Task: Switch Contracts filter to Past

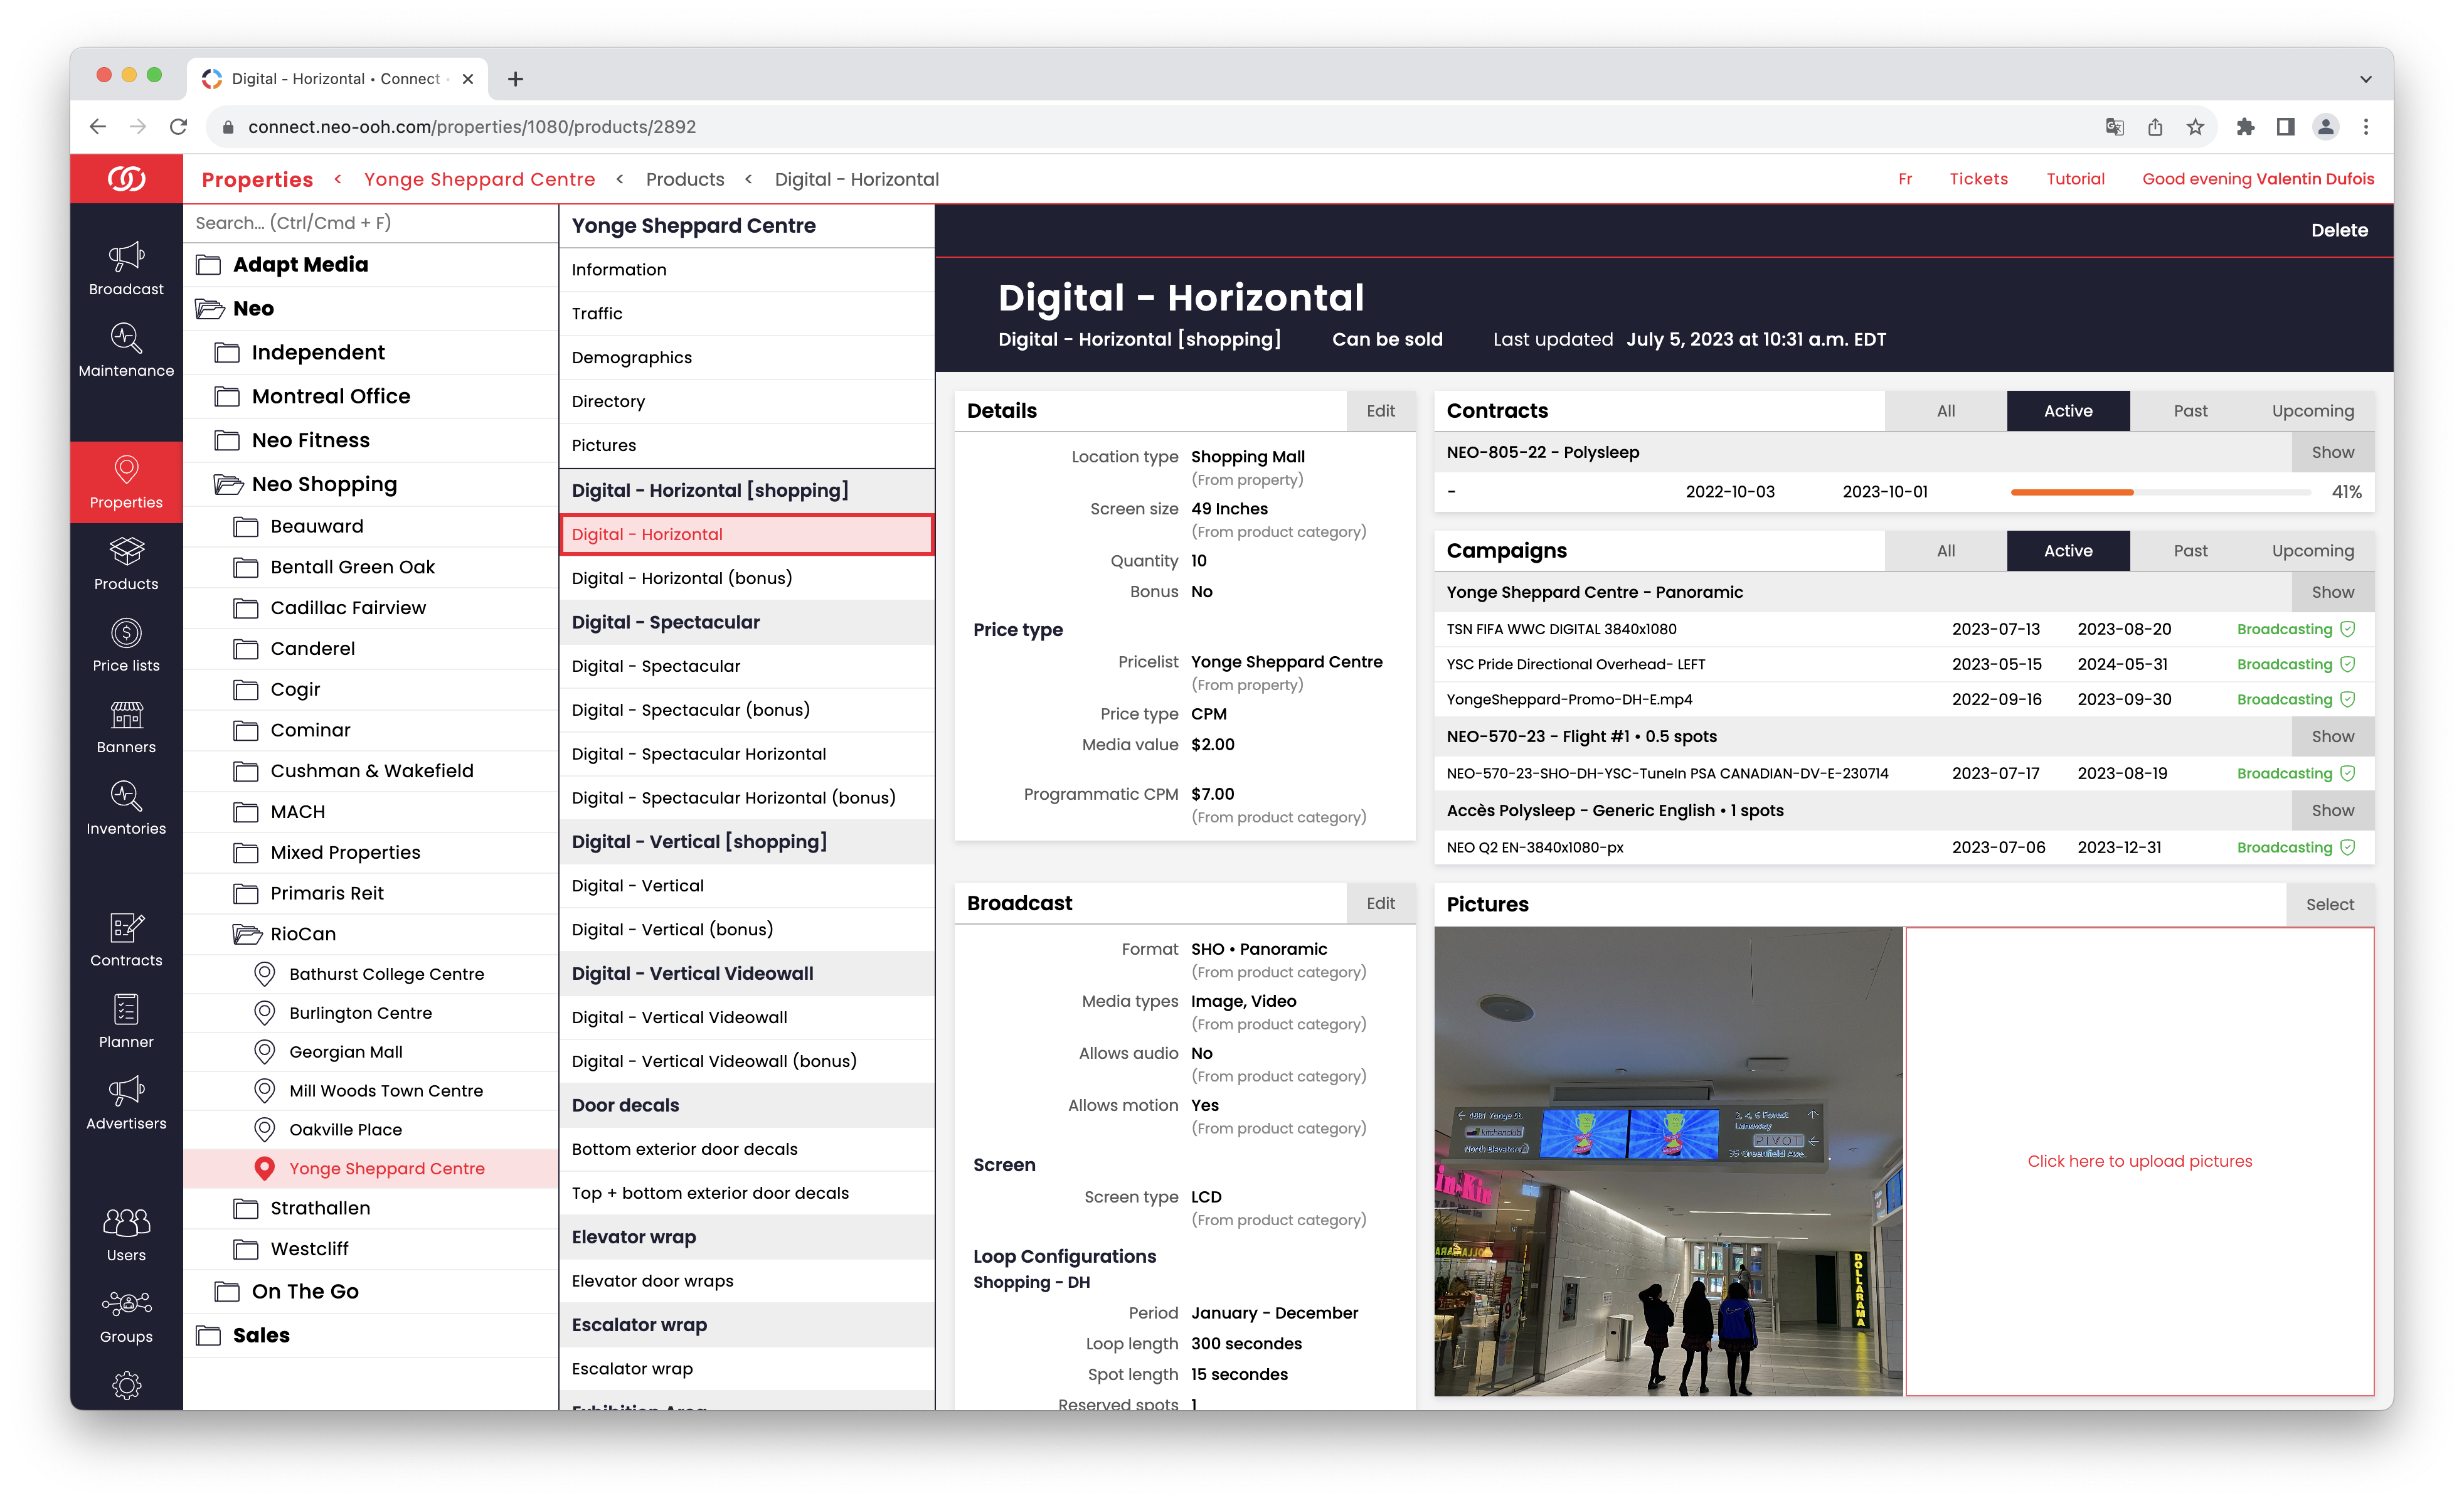Action: point(2190,410)
